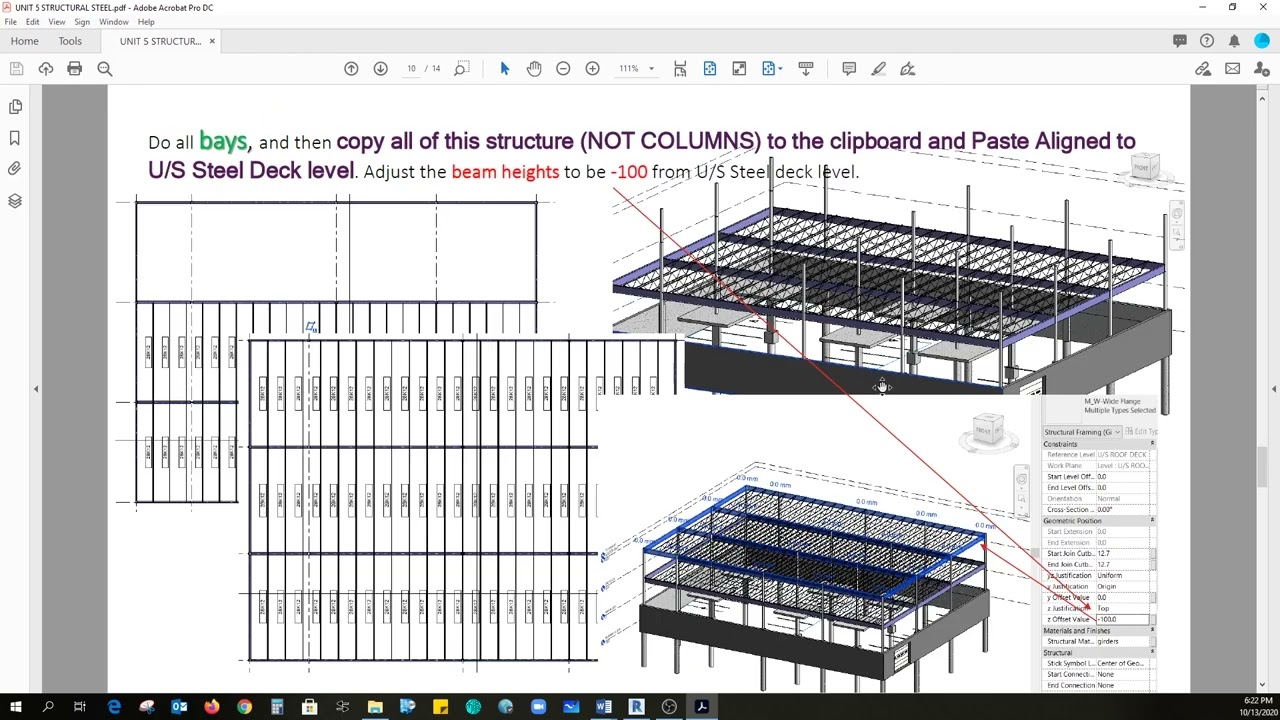Switch to full screen mode icon

739,68
